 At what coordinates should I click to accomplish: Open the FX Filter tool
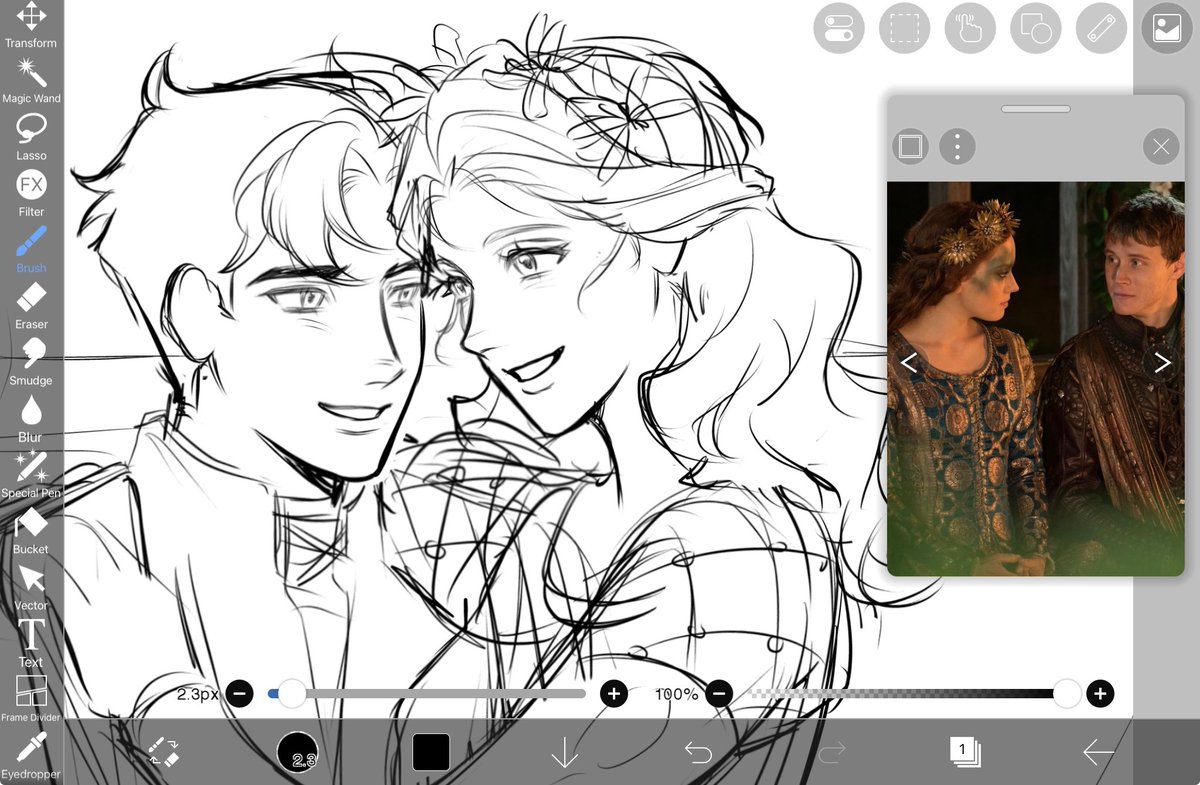coord(31,193)
